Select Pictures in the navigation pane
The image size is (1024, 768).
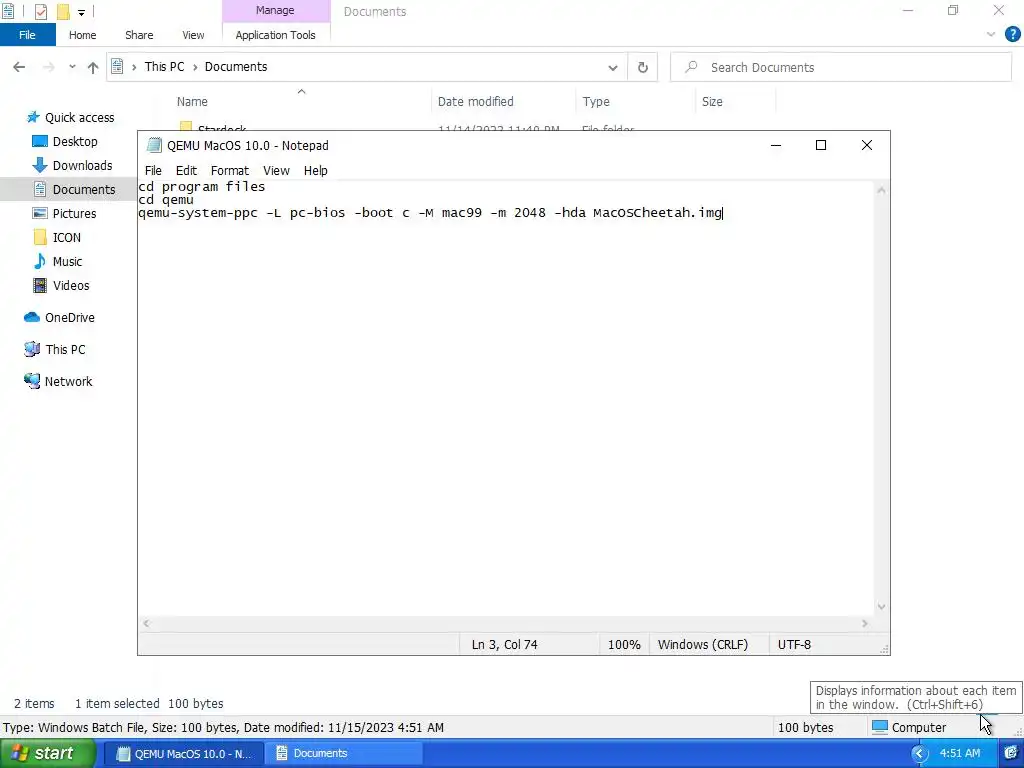pyautogui.click(x=74, y=214)
